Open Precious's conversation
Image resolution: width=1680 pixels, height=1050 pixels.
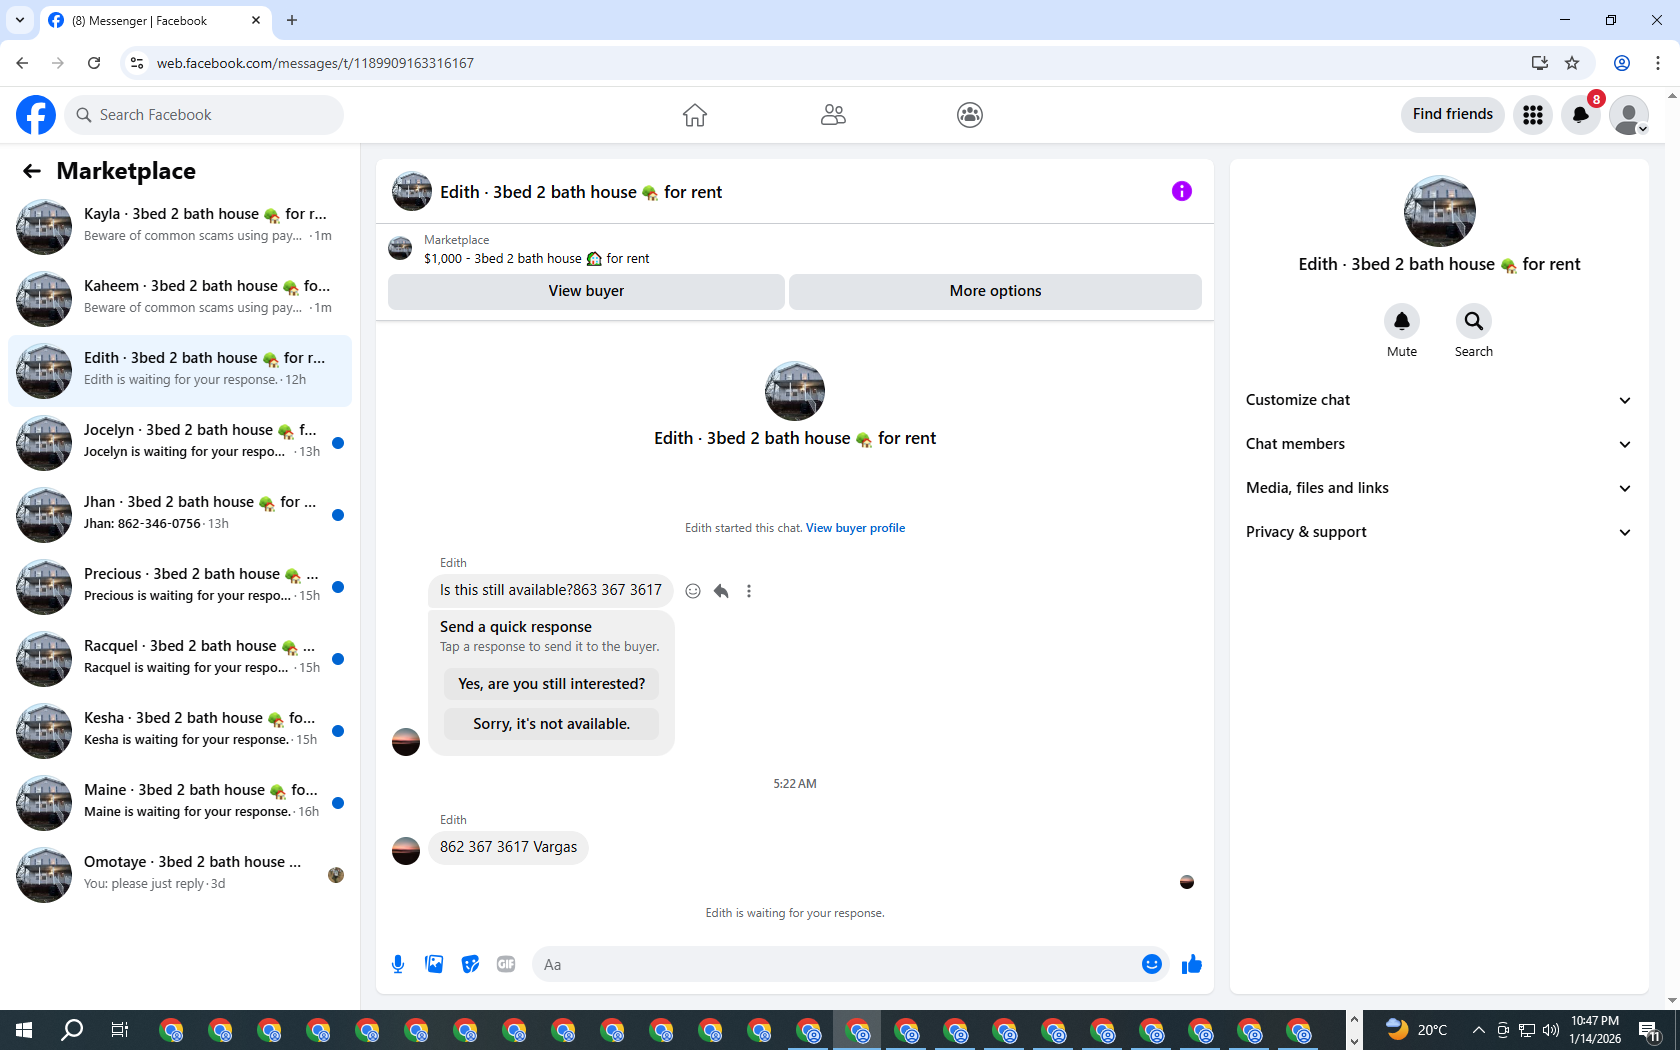click(x=180, y=587)
